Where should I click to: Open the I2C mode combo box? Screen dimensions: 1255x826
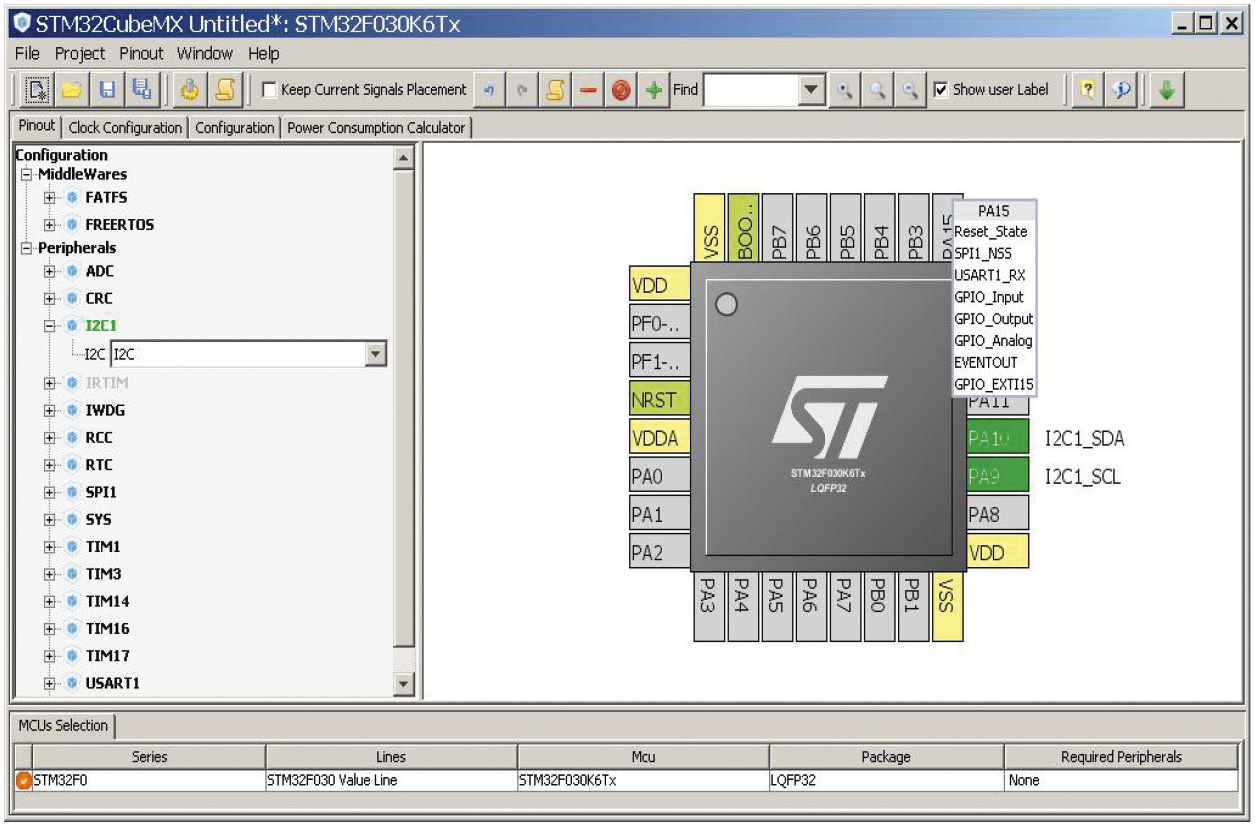click(376, 353)
